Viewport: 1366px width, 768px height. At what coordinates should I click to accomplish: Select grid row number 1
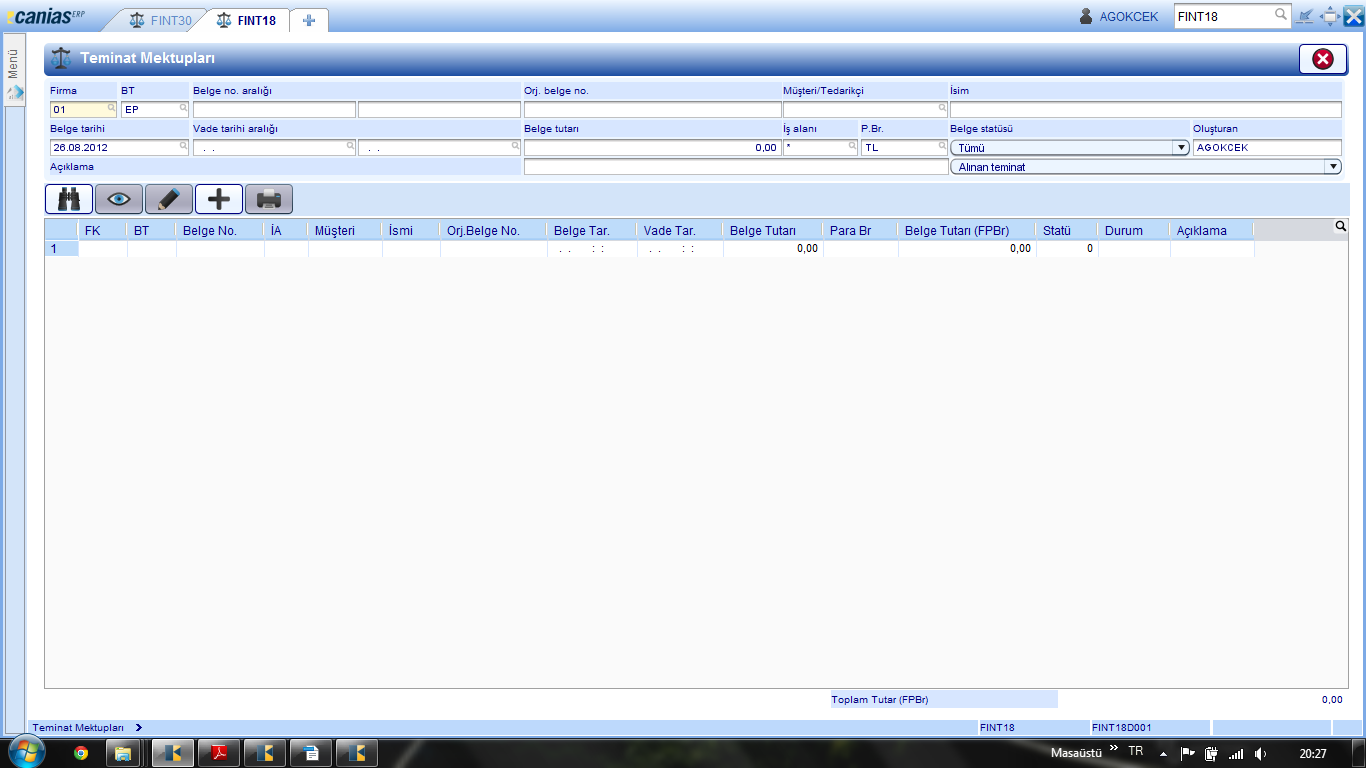tap(62, 249)
